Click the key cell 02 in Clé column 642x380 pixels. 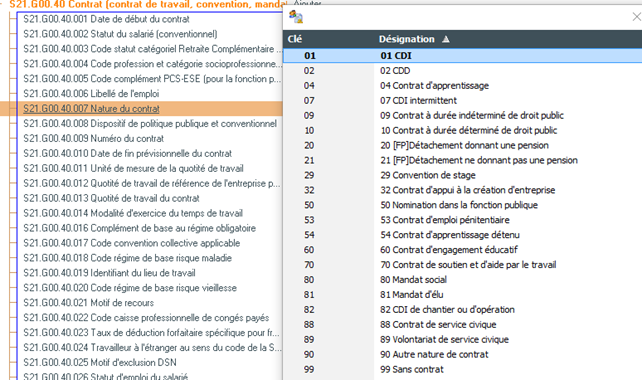309,70
